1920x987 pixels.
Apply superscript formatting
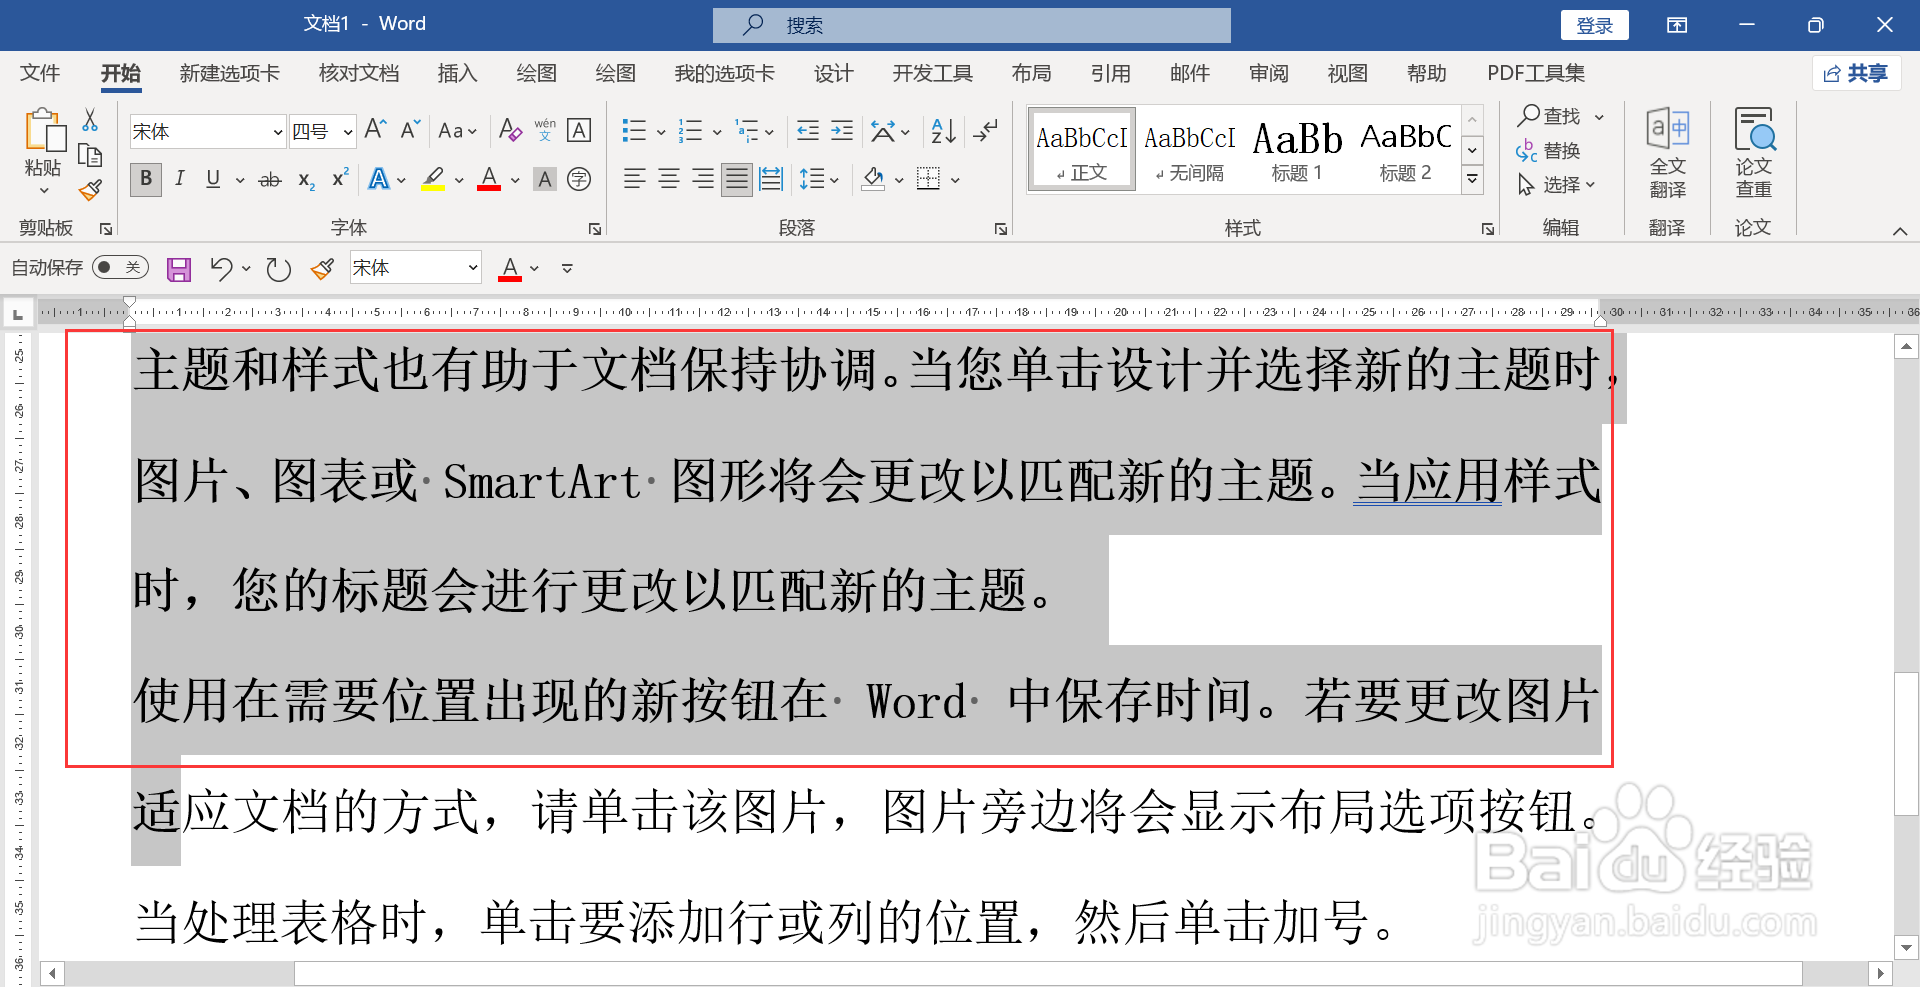click(x=340, y=178)
